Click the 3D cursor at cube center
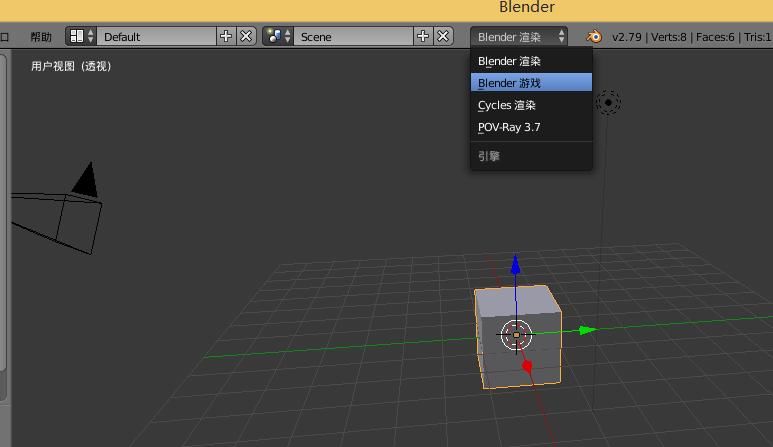773x447 pixels. point(516,335)
